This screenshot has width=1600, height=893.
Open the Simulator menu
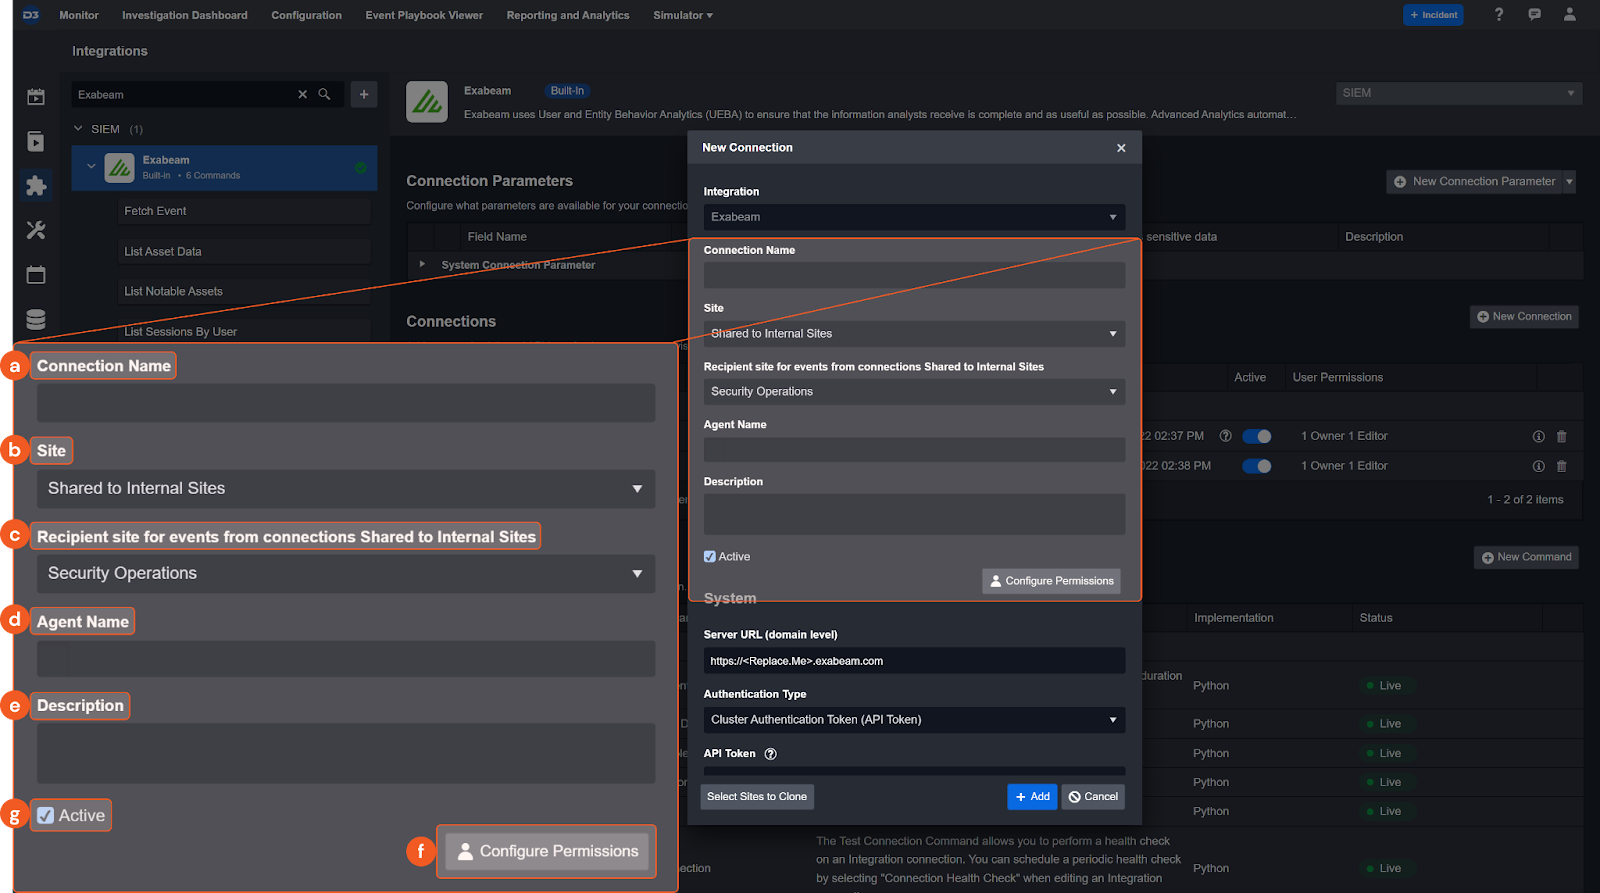click(x=682, y=15)
